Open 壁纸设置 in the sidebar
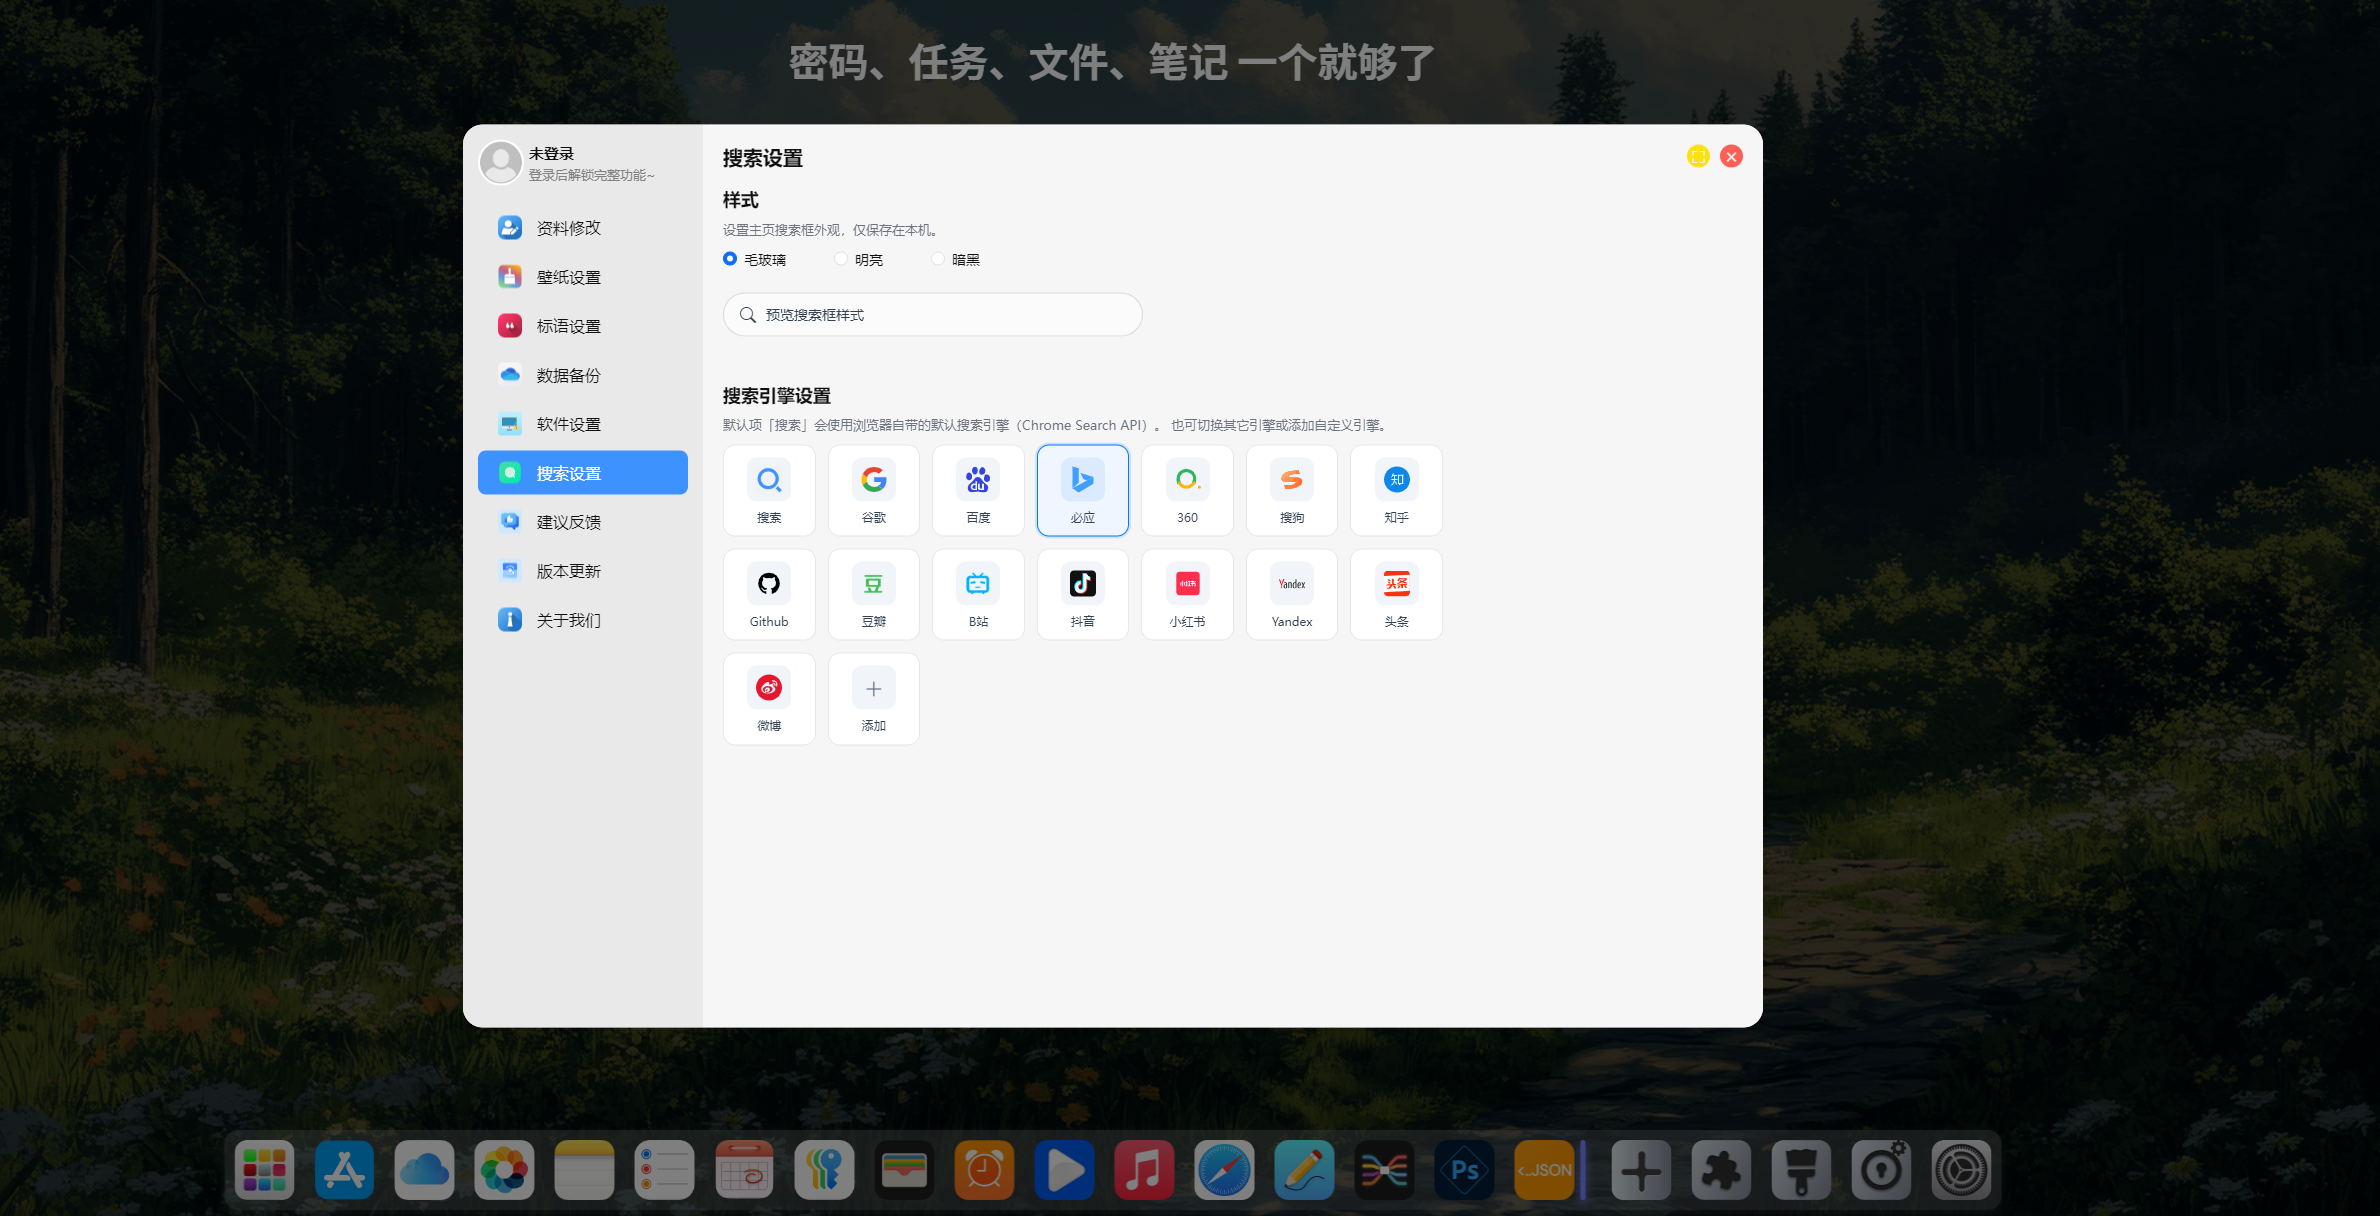This screenshot has height=1216, width=2380. pyautogui.click(x=583, y=277)
